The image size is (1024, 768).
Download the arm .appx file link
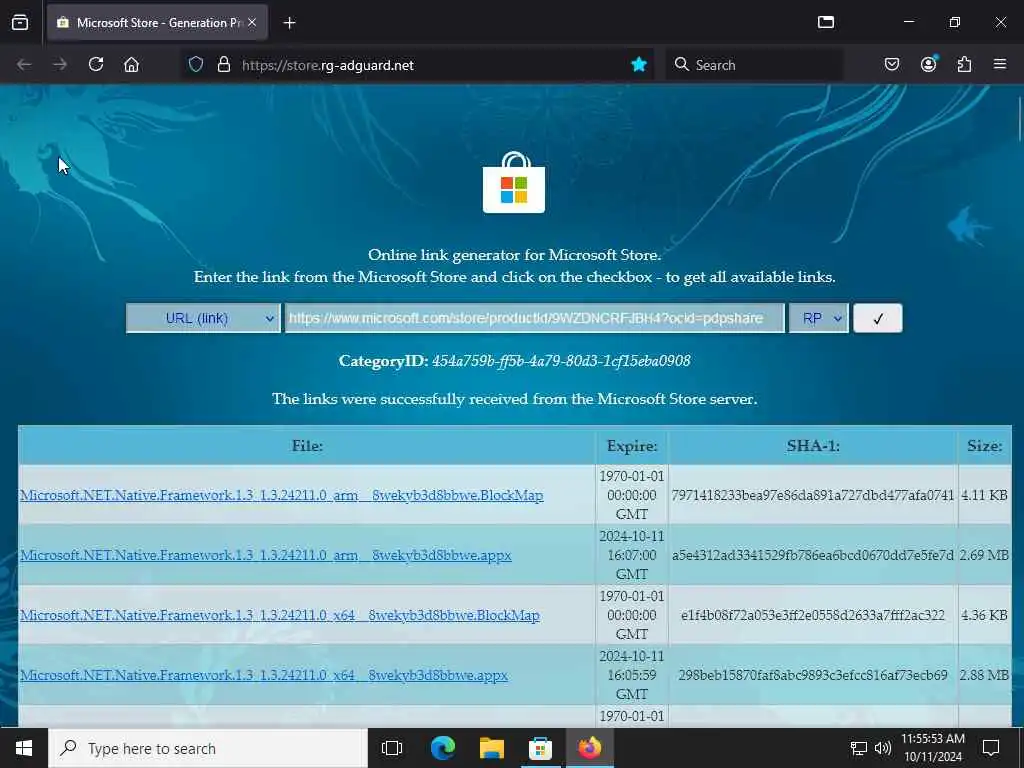tap(266, 555)
